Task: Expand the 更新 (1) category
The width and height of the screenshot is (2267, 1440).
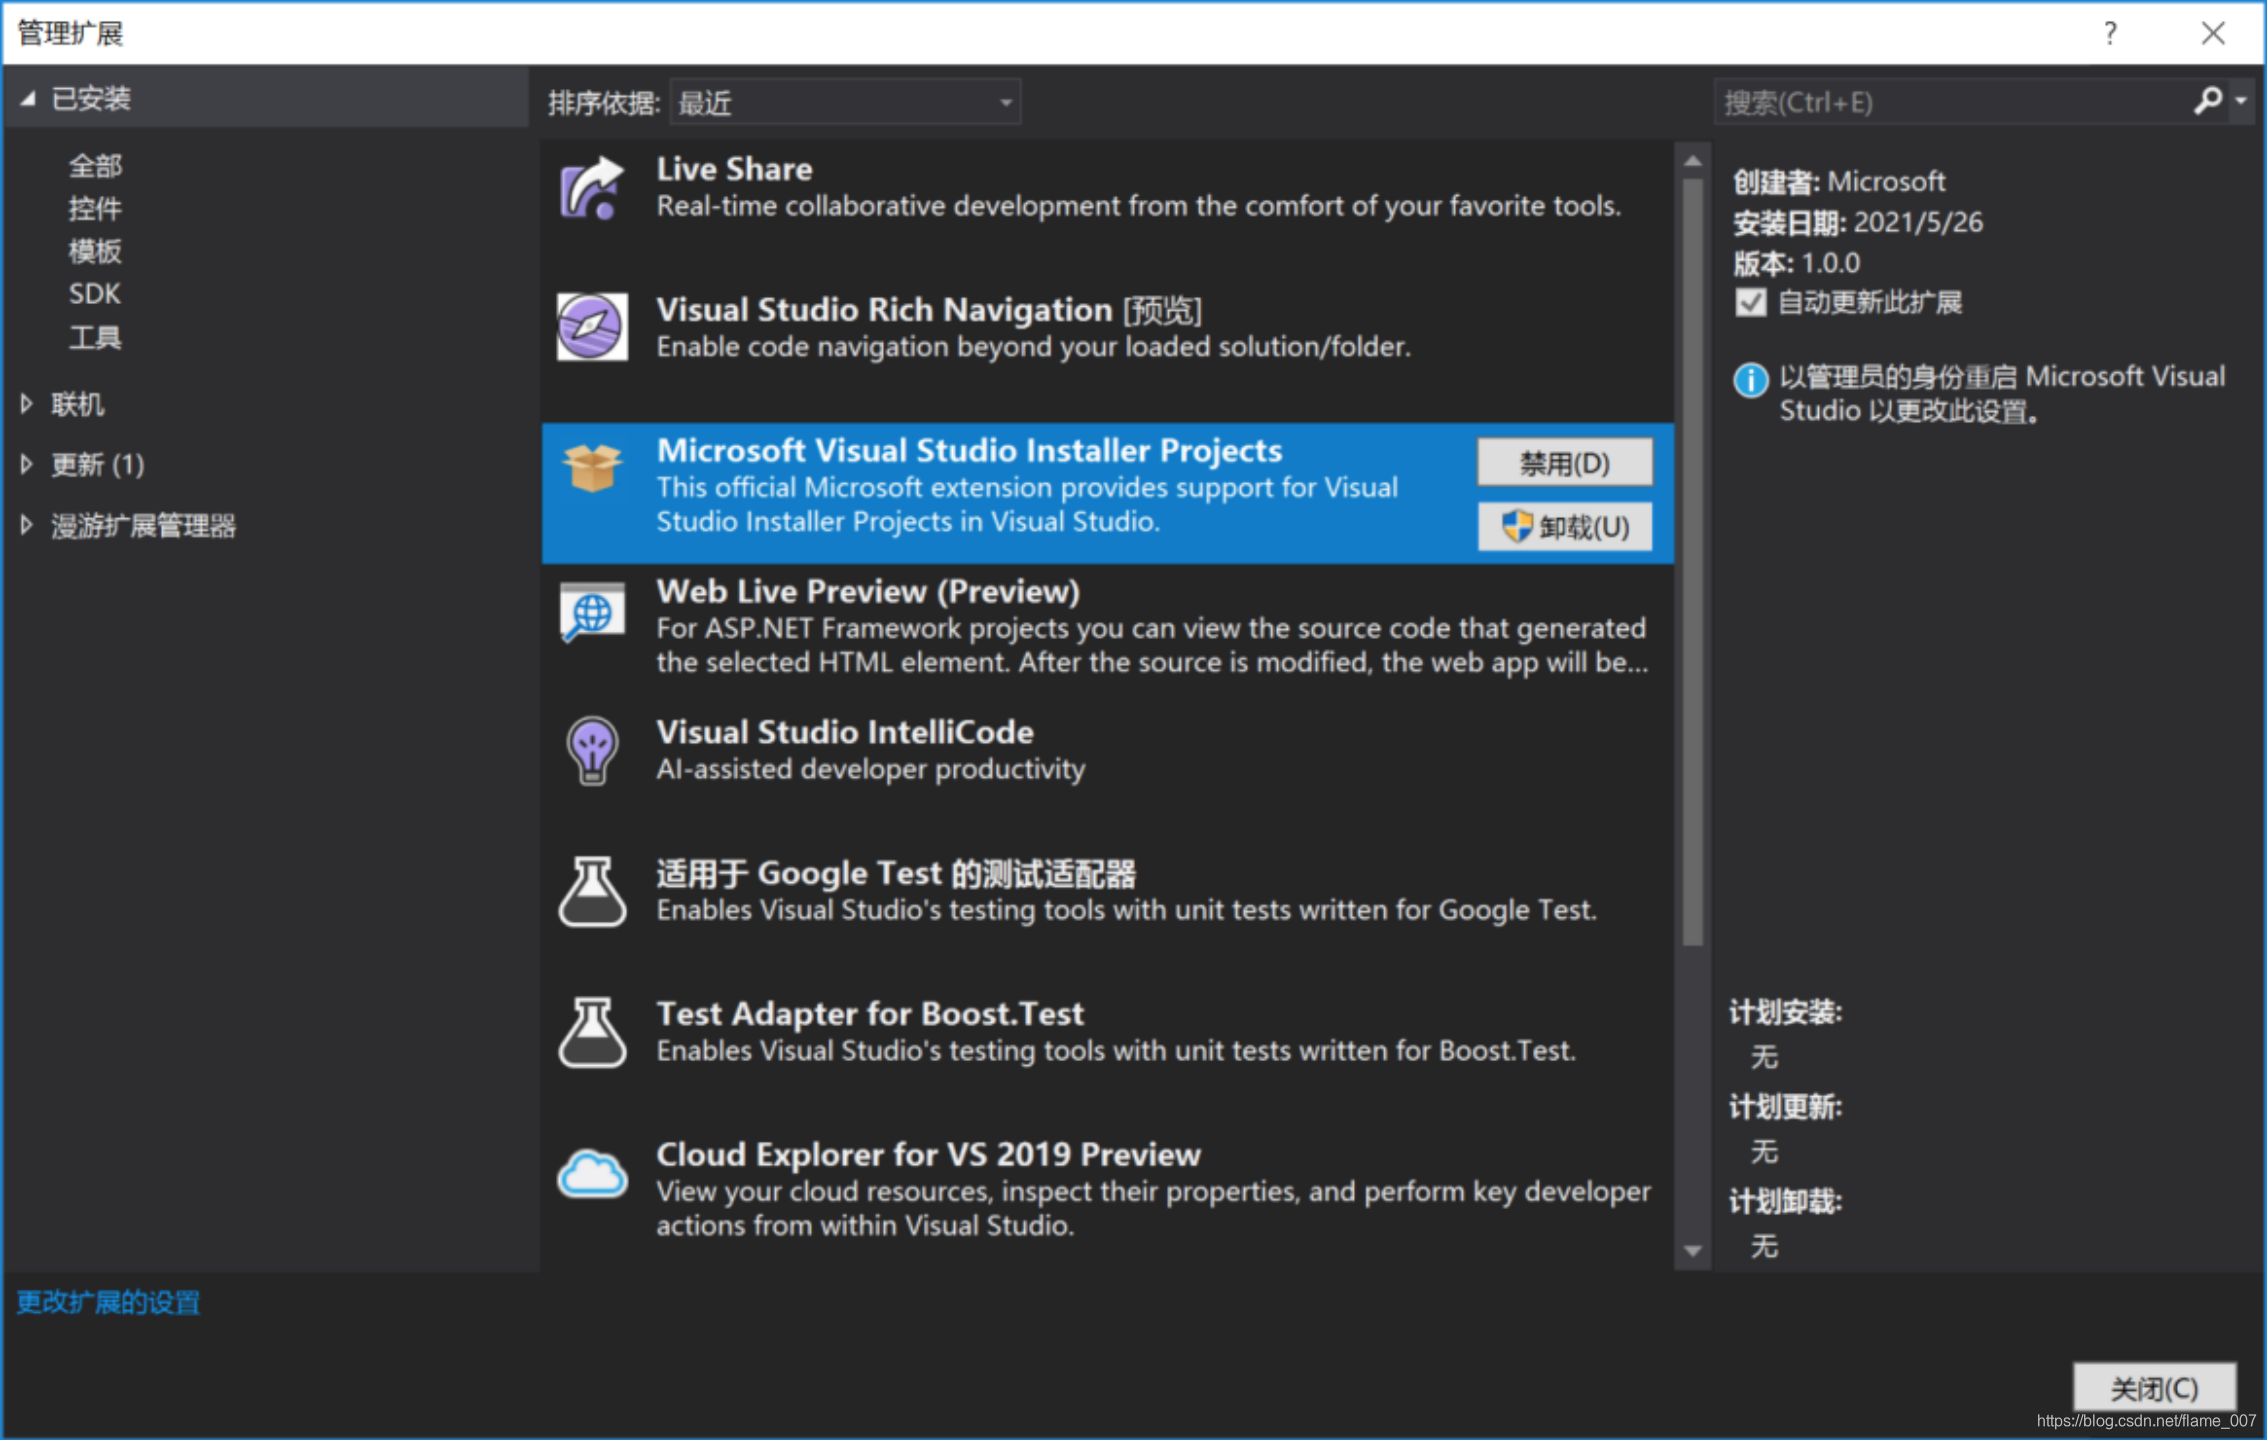Action: pos(27,464)
